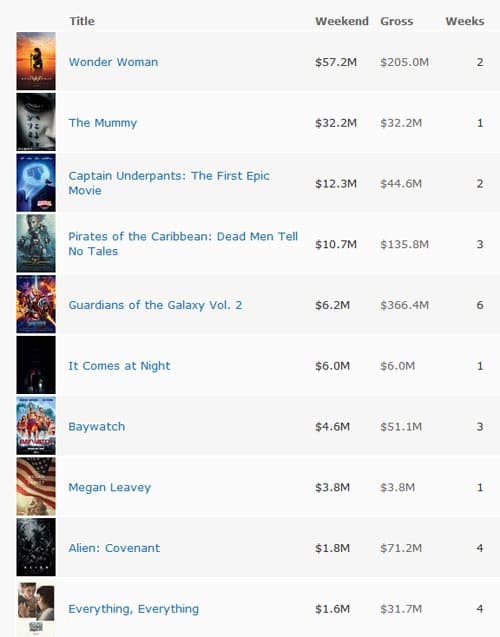Click the Megan Leavey flag poster
The image size is (500, 637).
click(x=36, y=486)
